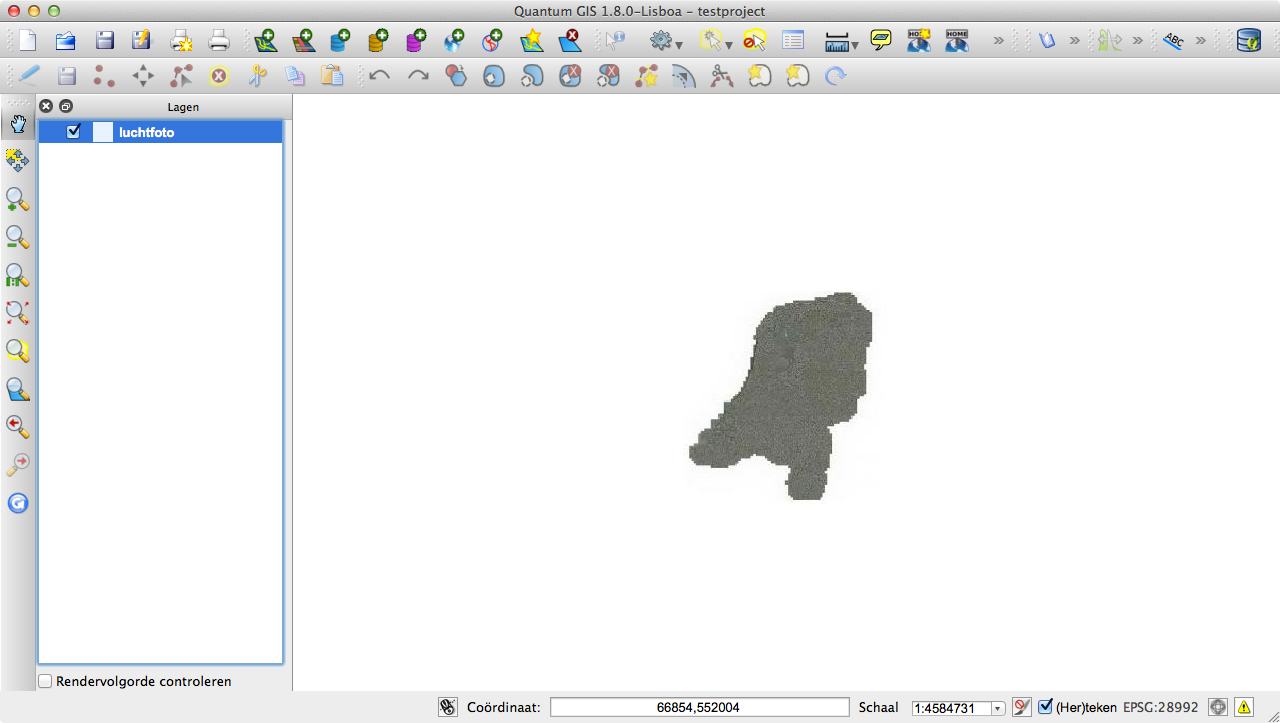Click the Zoom In magnifier tool
The width and height of the screenshot is (1280, 723).
(x=18, y=200)
